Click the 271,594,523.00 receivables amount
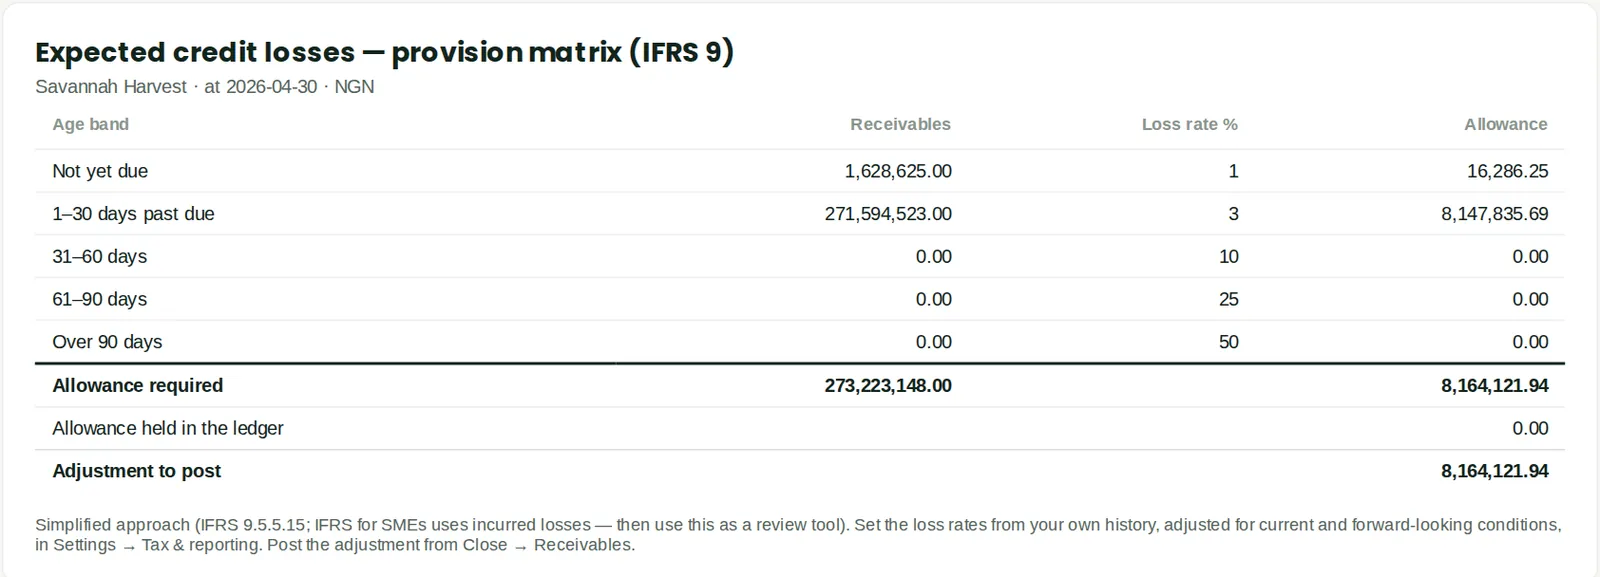This screenshot has height=577, width=1600. (x=888, y=214)
